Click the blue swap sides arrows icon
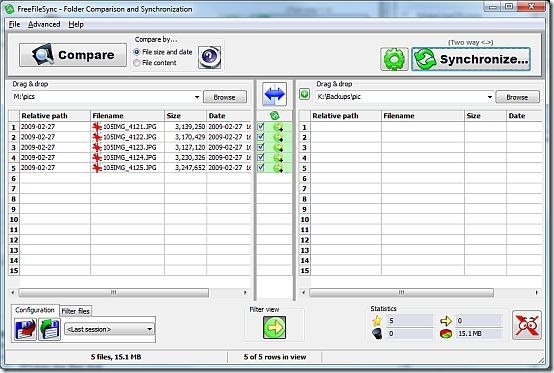Image resolution: width=554 pixels, height=373 pixels. point(274,94)
